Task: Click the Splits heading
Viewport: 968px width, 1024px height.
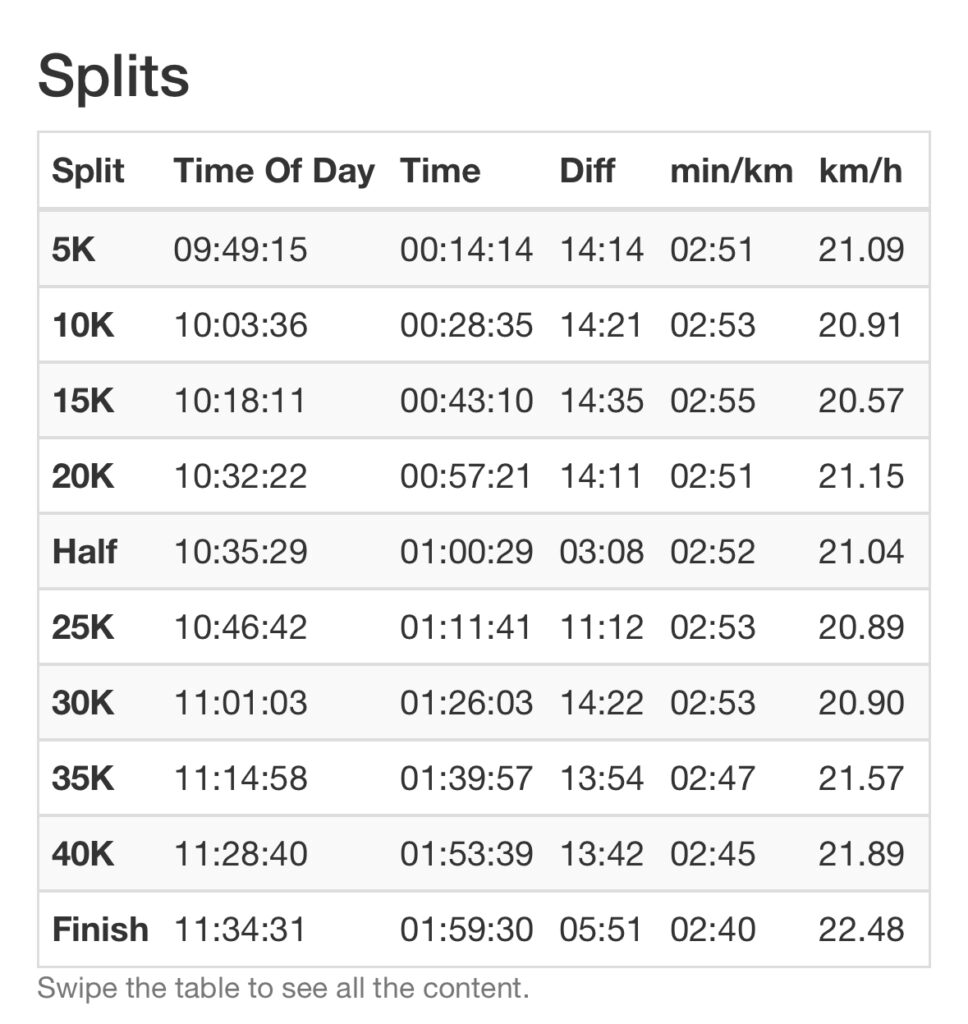Action: 114,77
